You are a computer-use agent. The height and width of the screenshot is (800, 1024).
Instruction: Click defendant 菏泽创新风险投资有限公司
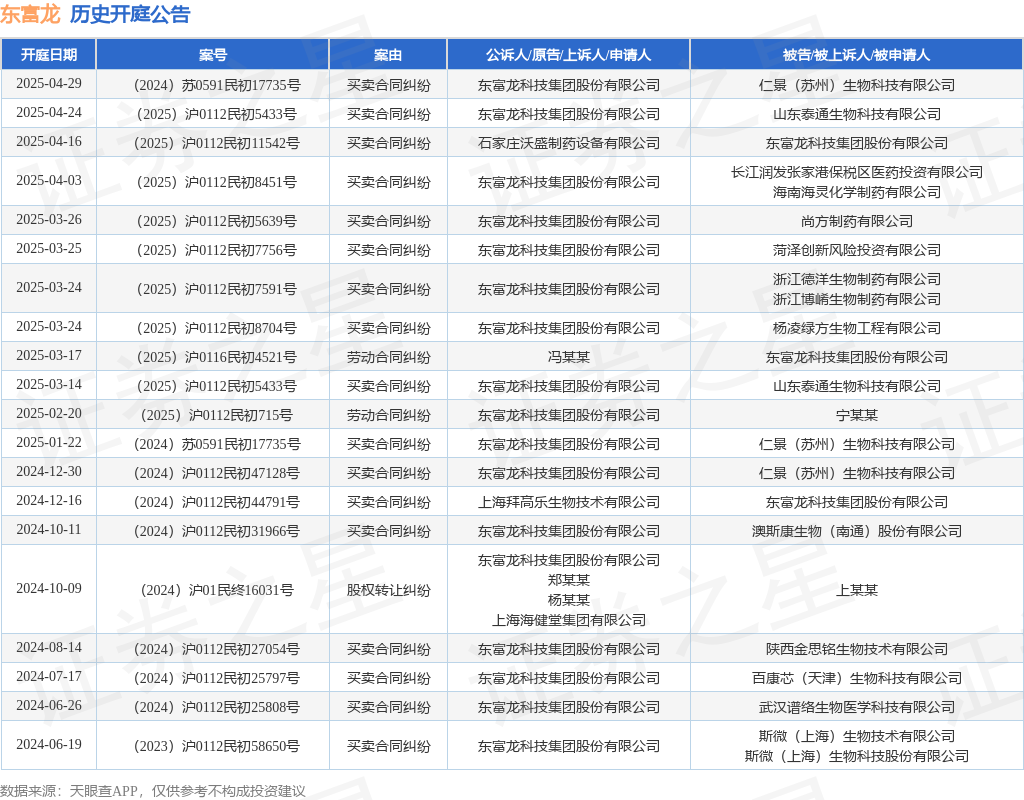[x=857, y=250]
